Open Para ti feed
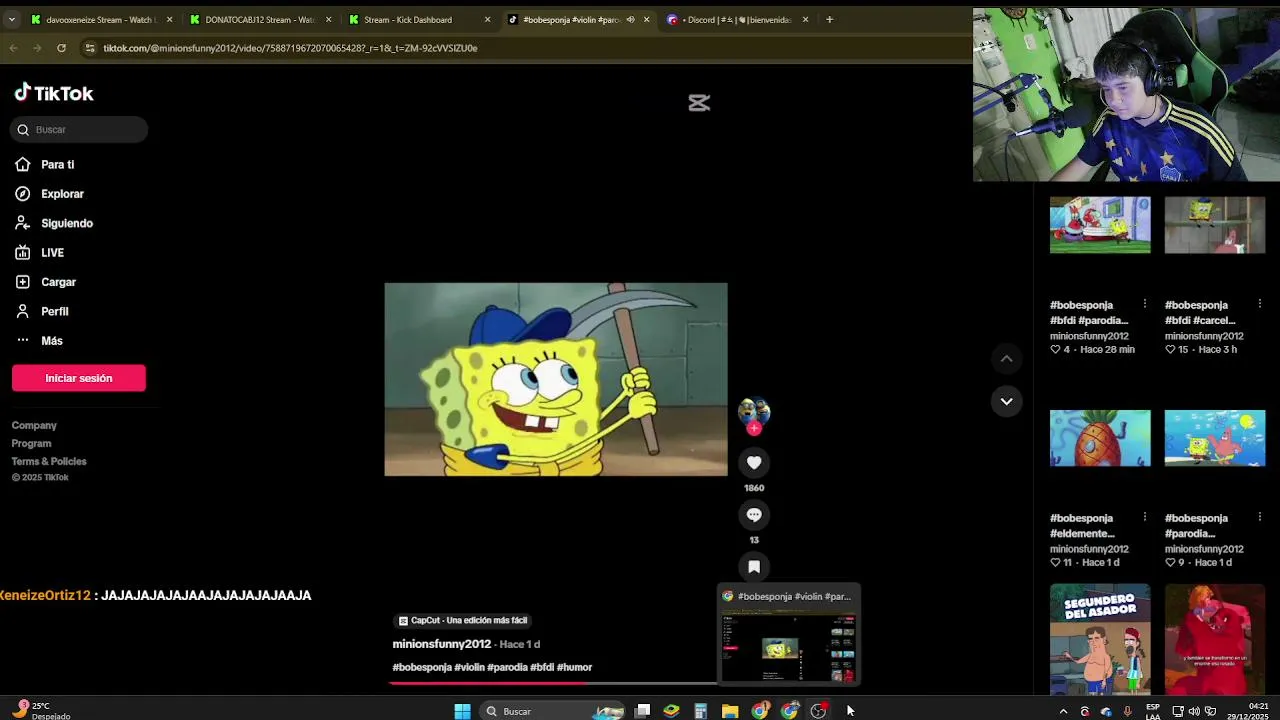Image resolution: width=1280 pixels, height=720 pixels. pos(45,164)
